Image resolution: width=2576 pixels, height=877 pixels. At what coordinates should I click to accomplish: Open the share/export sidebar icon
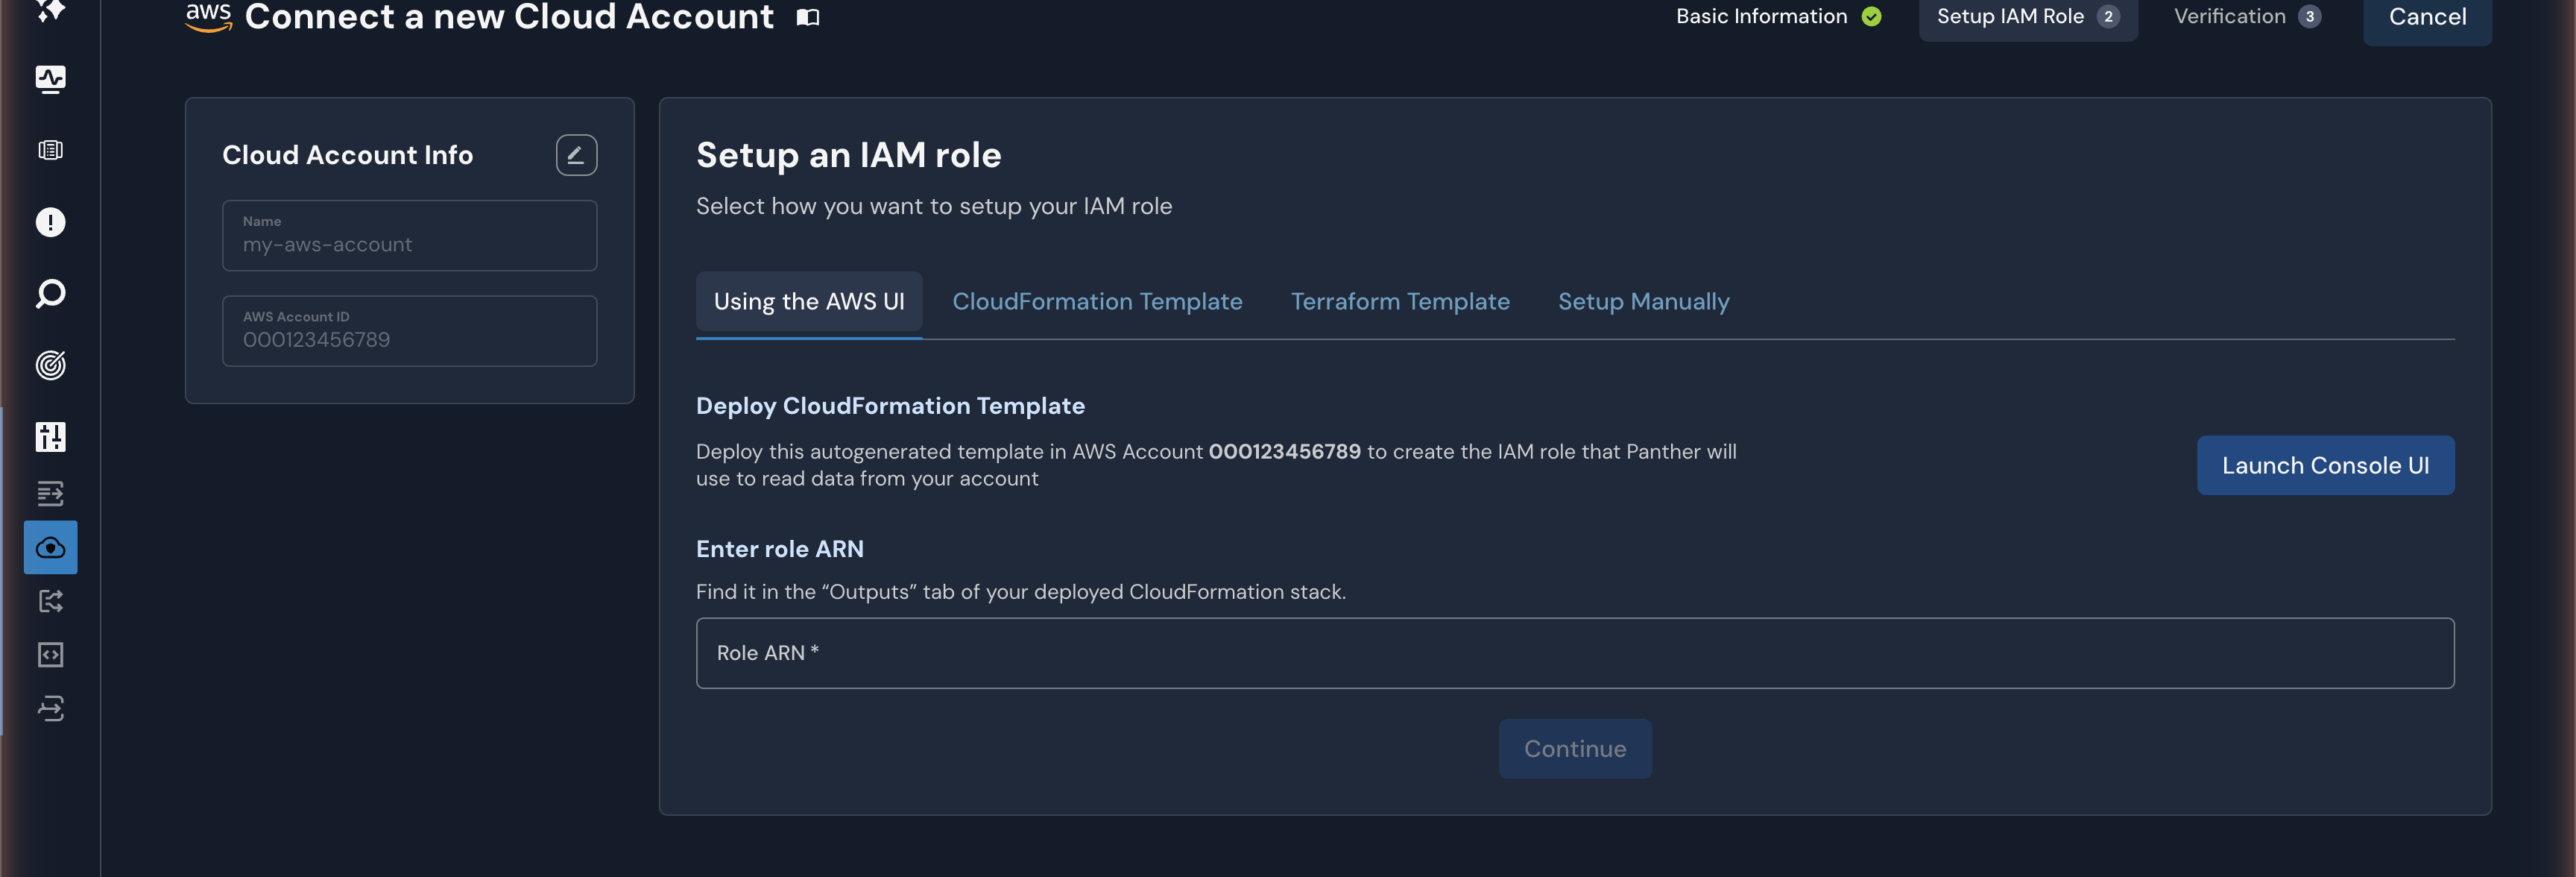tap(50, 601)
